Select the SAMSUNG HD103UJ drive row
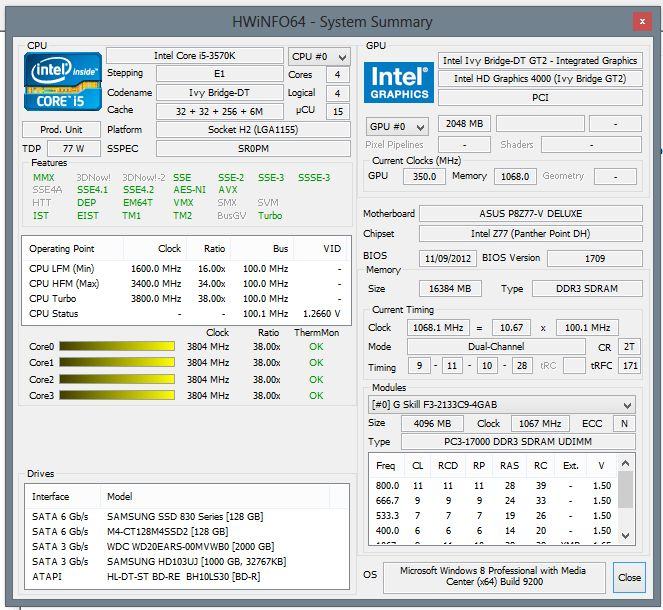This screenshot has height=610, width=663. (186, 561)
